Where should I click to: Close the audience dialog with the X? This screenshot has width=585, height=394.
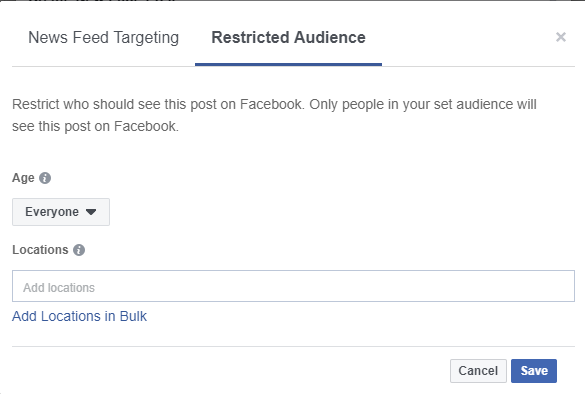(x=561, y=37)
